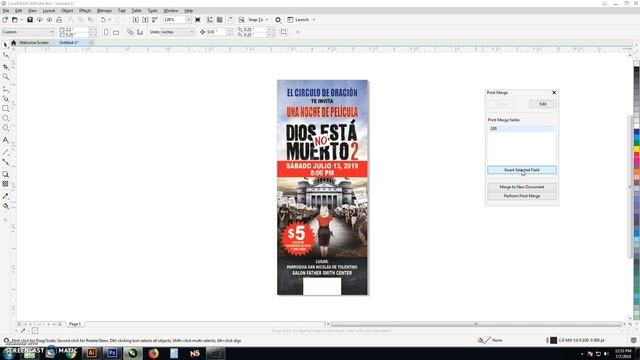Viewport: 640px width, 360px height.
Task: Open the File menu
Action: tap(6, 11)
